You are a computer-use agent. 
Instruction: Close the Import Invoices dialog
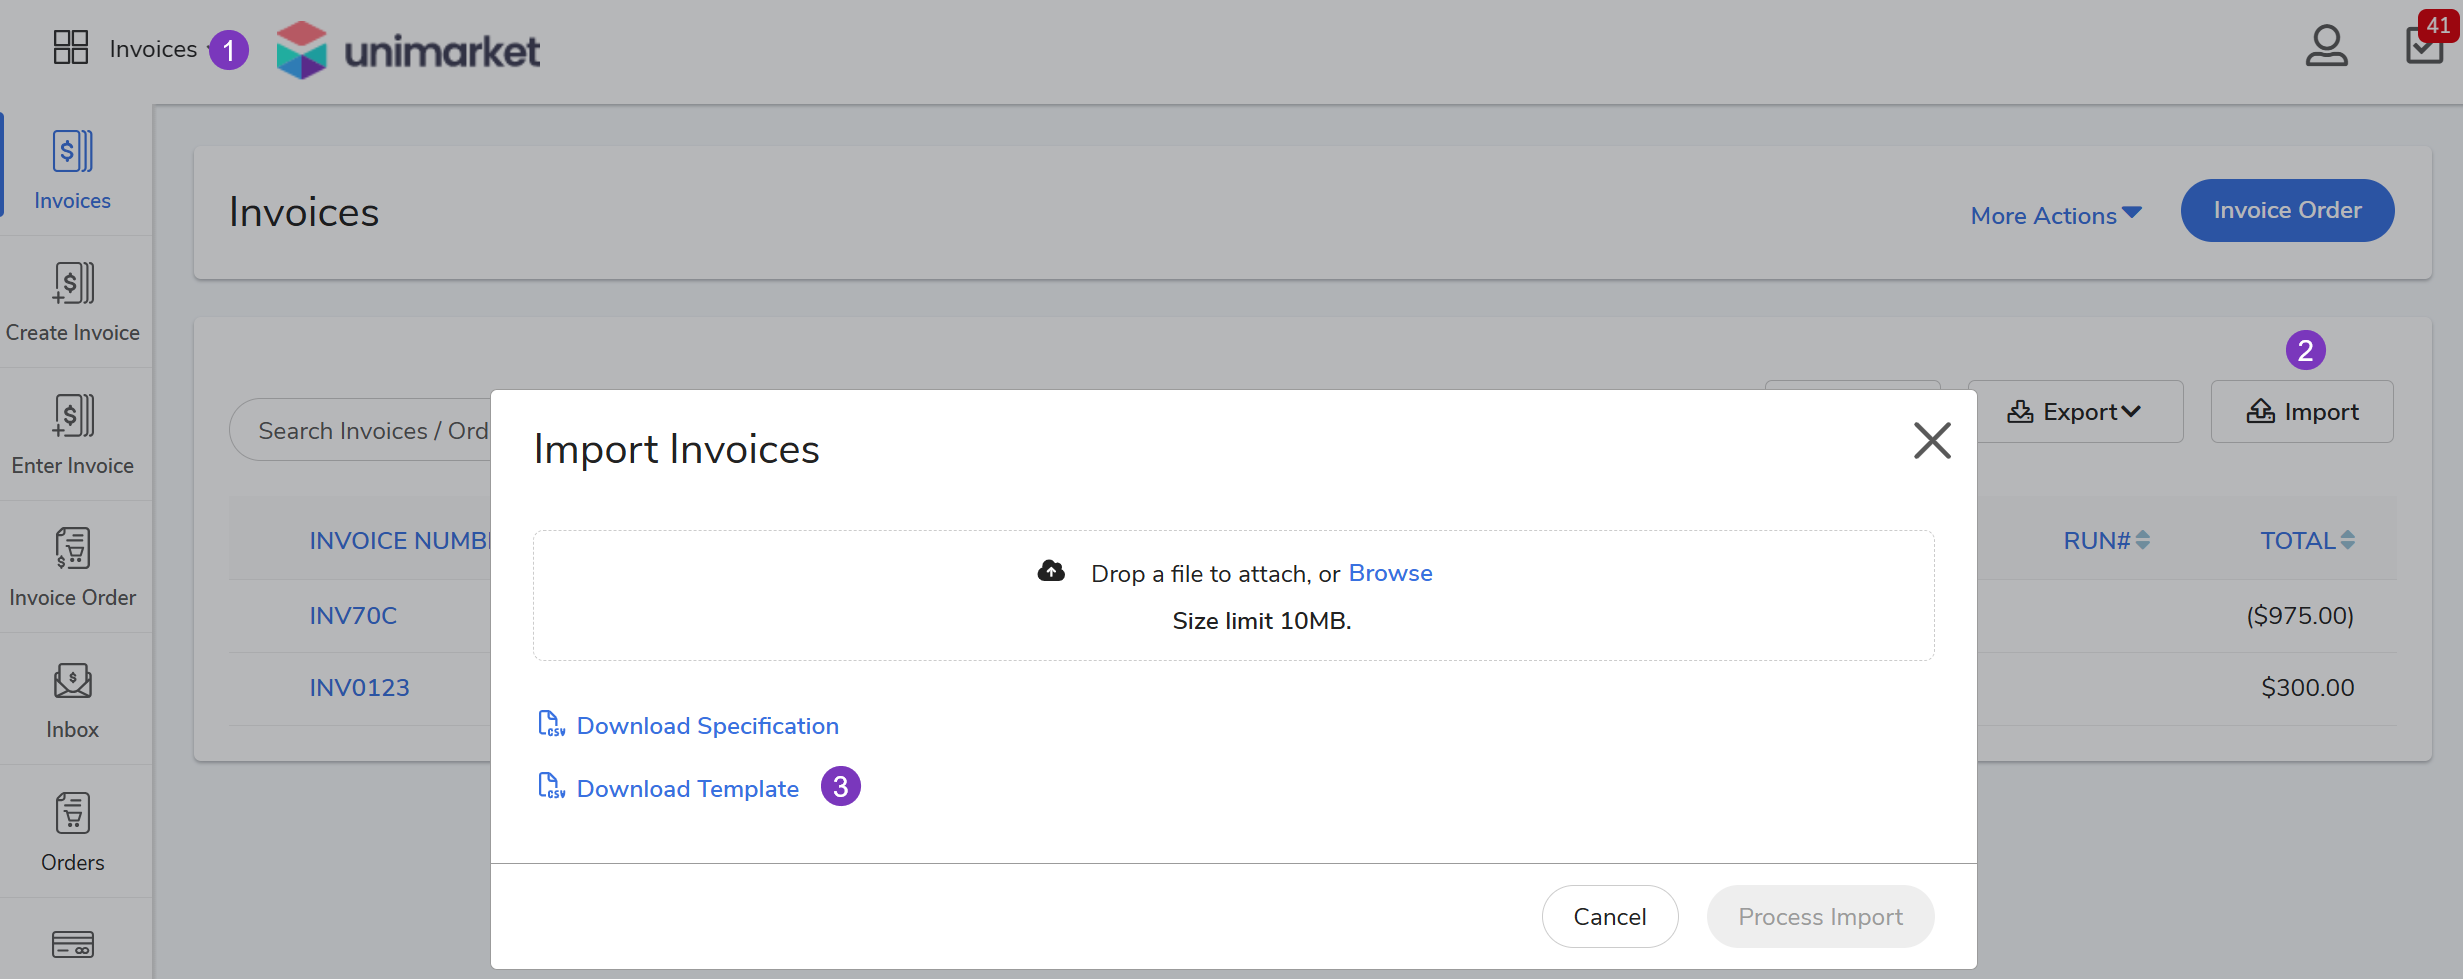(x=1931, y=440)
